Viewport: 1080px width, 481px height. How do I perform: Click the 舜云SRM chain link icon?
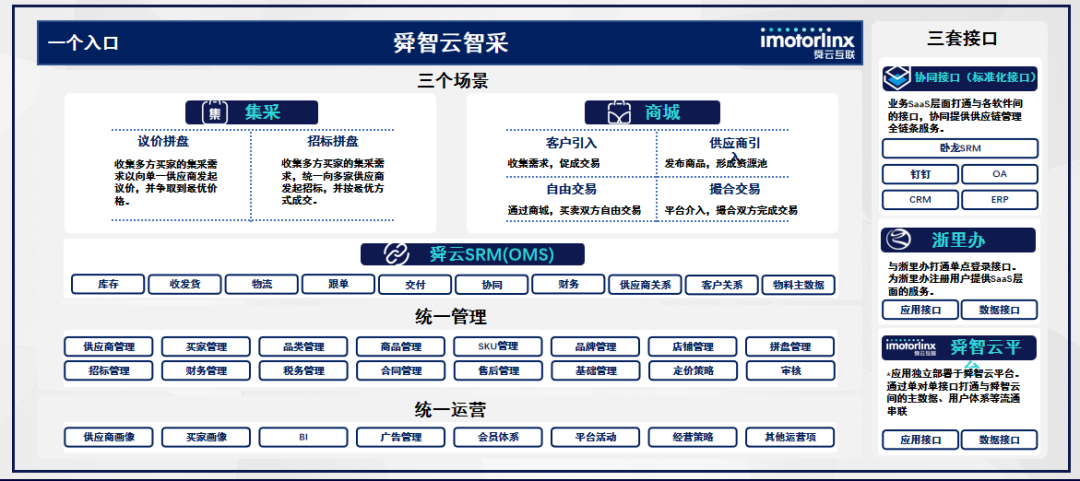395,254
